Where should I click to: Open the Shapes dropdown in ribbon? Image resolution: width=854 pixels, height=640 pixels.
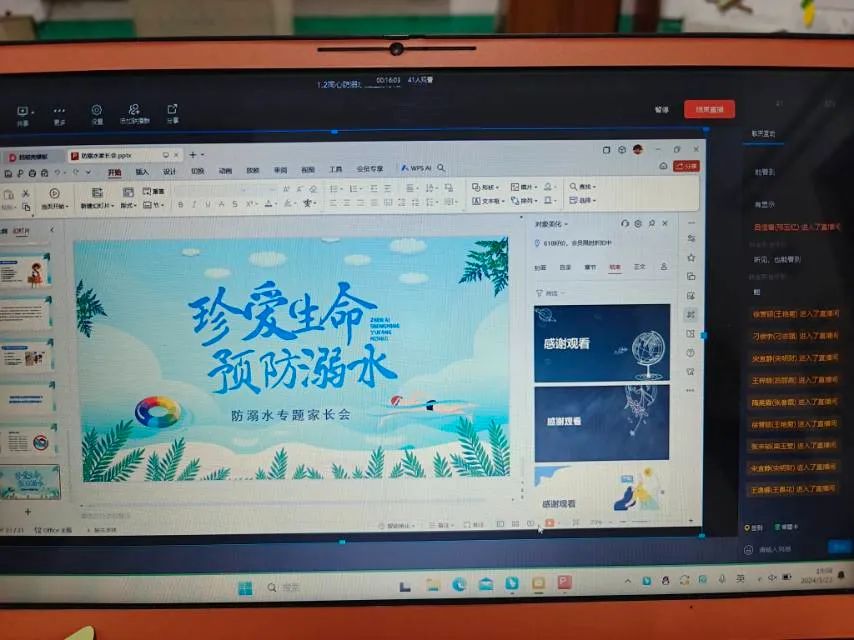pyautogui.click(x=485, y=187)
